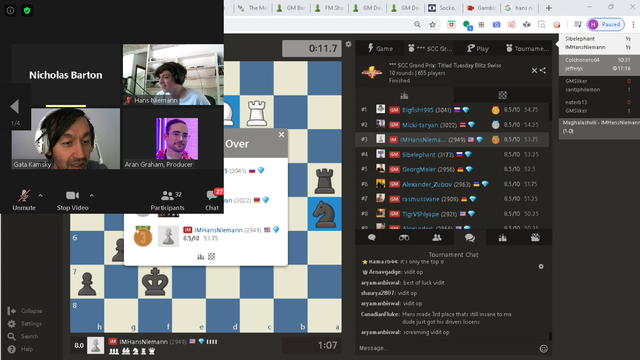Viewport: 640px width, 360px height.
Task: Stop Video in the Zoom window
Action: coord(73,200)
